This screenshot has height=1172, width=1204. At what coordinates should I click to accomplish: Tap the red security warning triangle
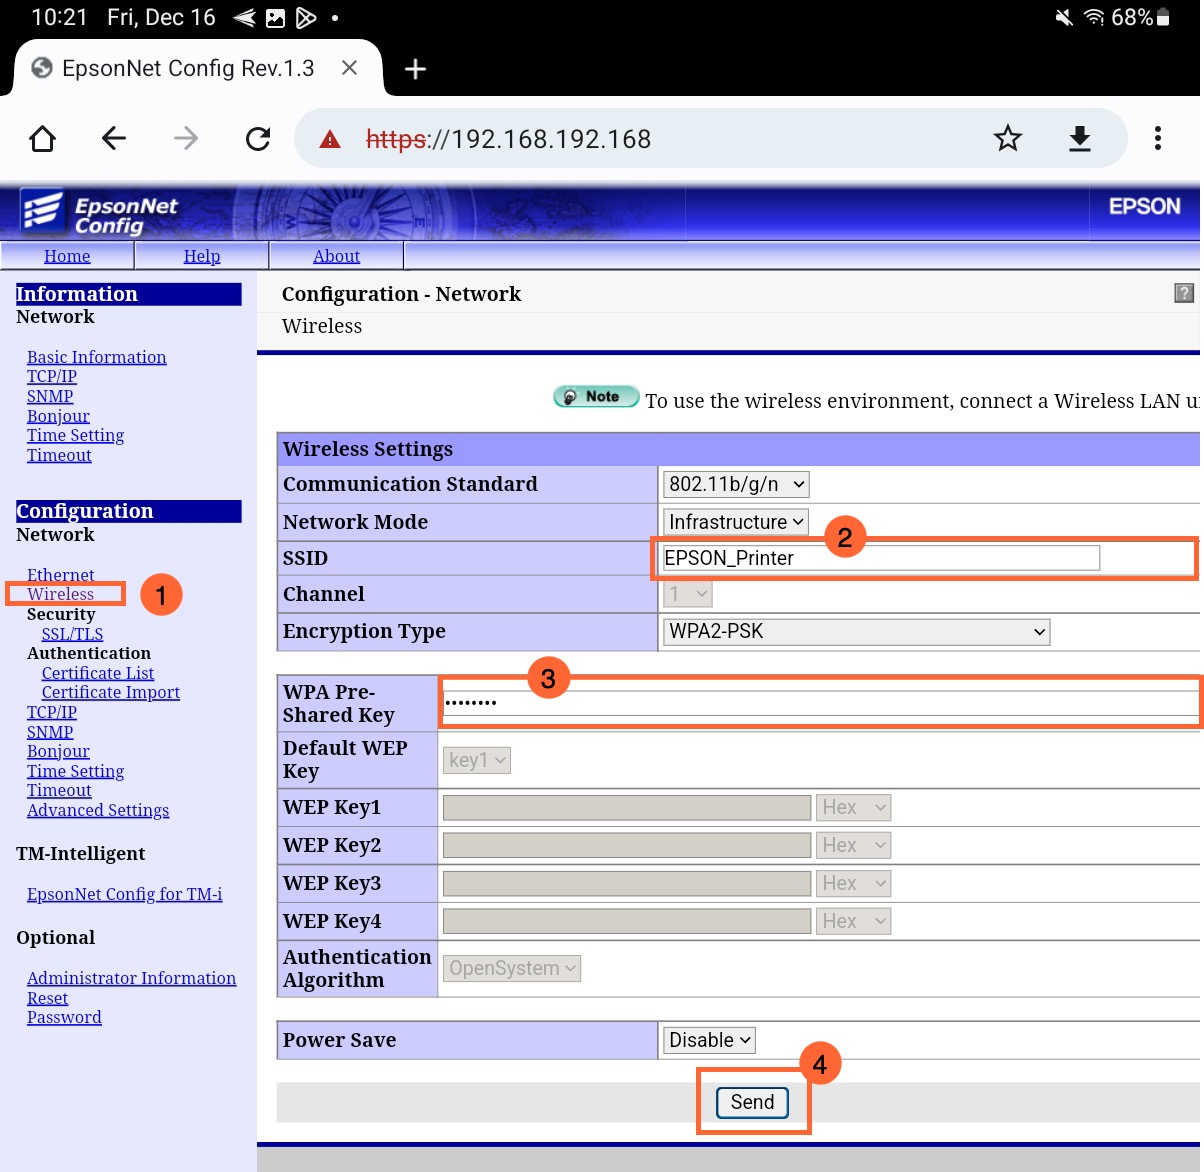[x=330, y=139]
